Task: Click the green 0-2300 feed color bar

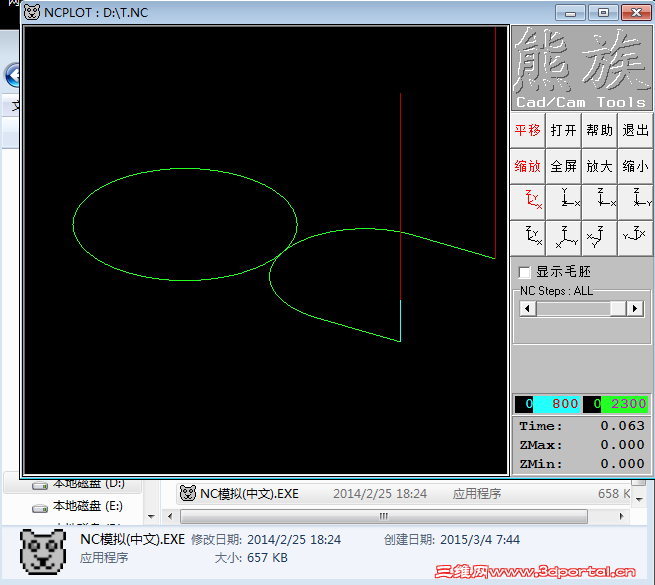Action: pos(615,404)
